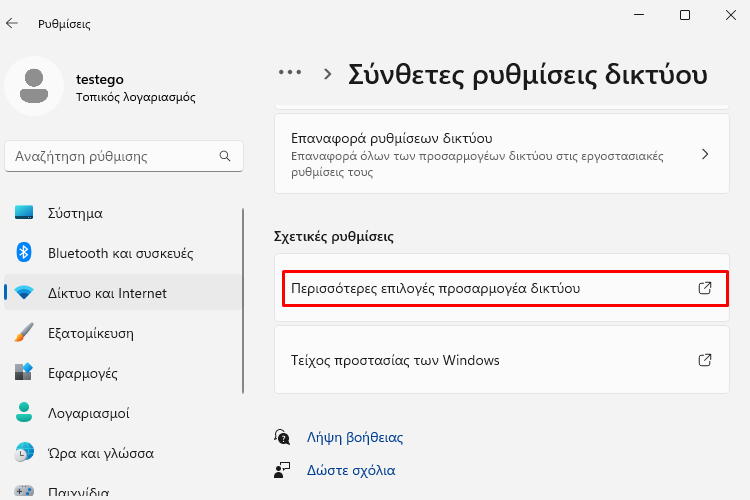Open Ώρα και γλώσσα globe icon
The width and height of the screenshot is (750, 500).
point(24,453)
